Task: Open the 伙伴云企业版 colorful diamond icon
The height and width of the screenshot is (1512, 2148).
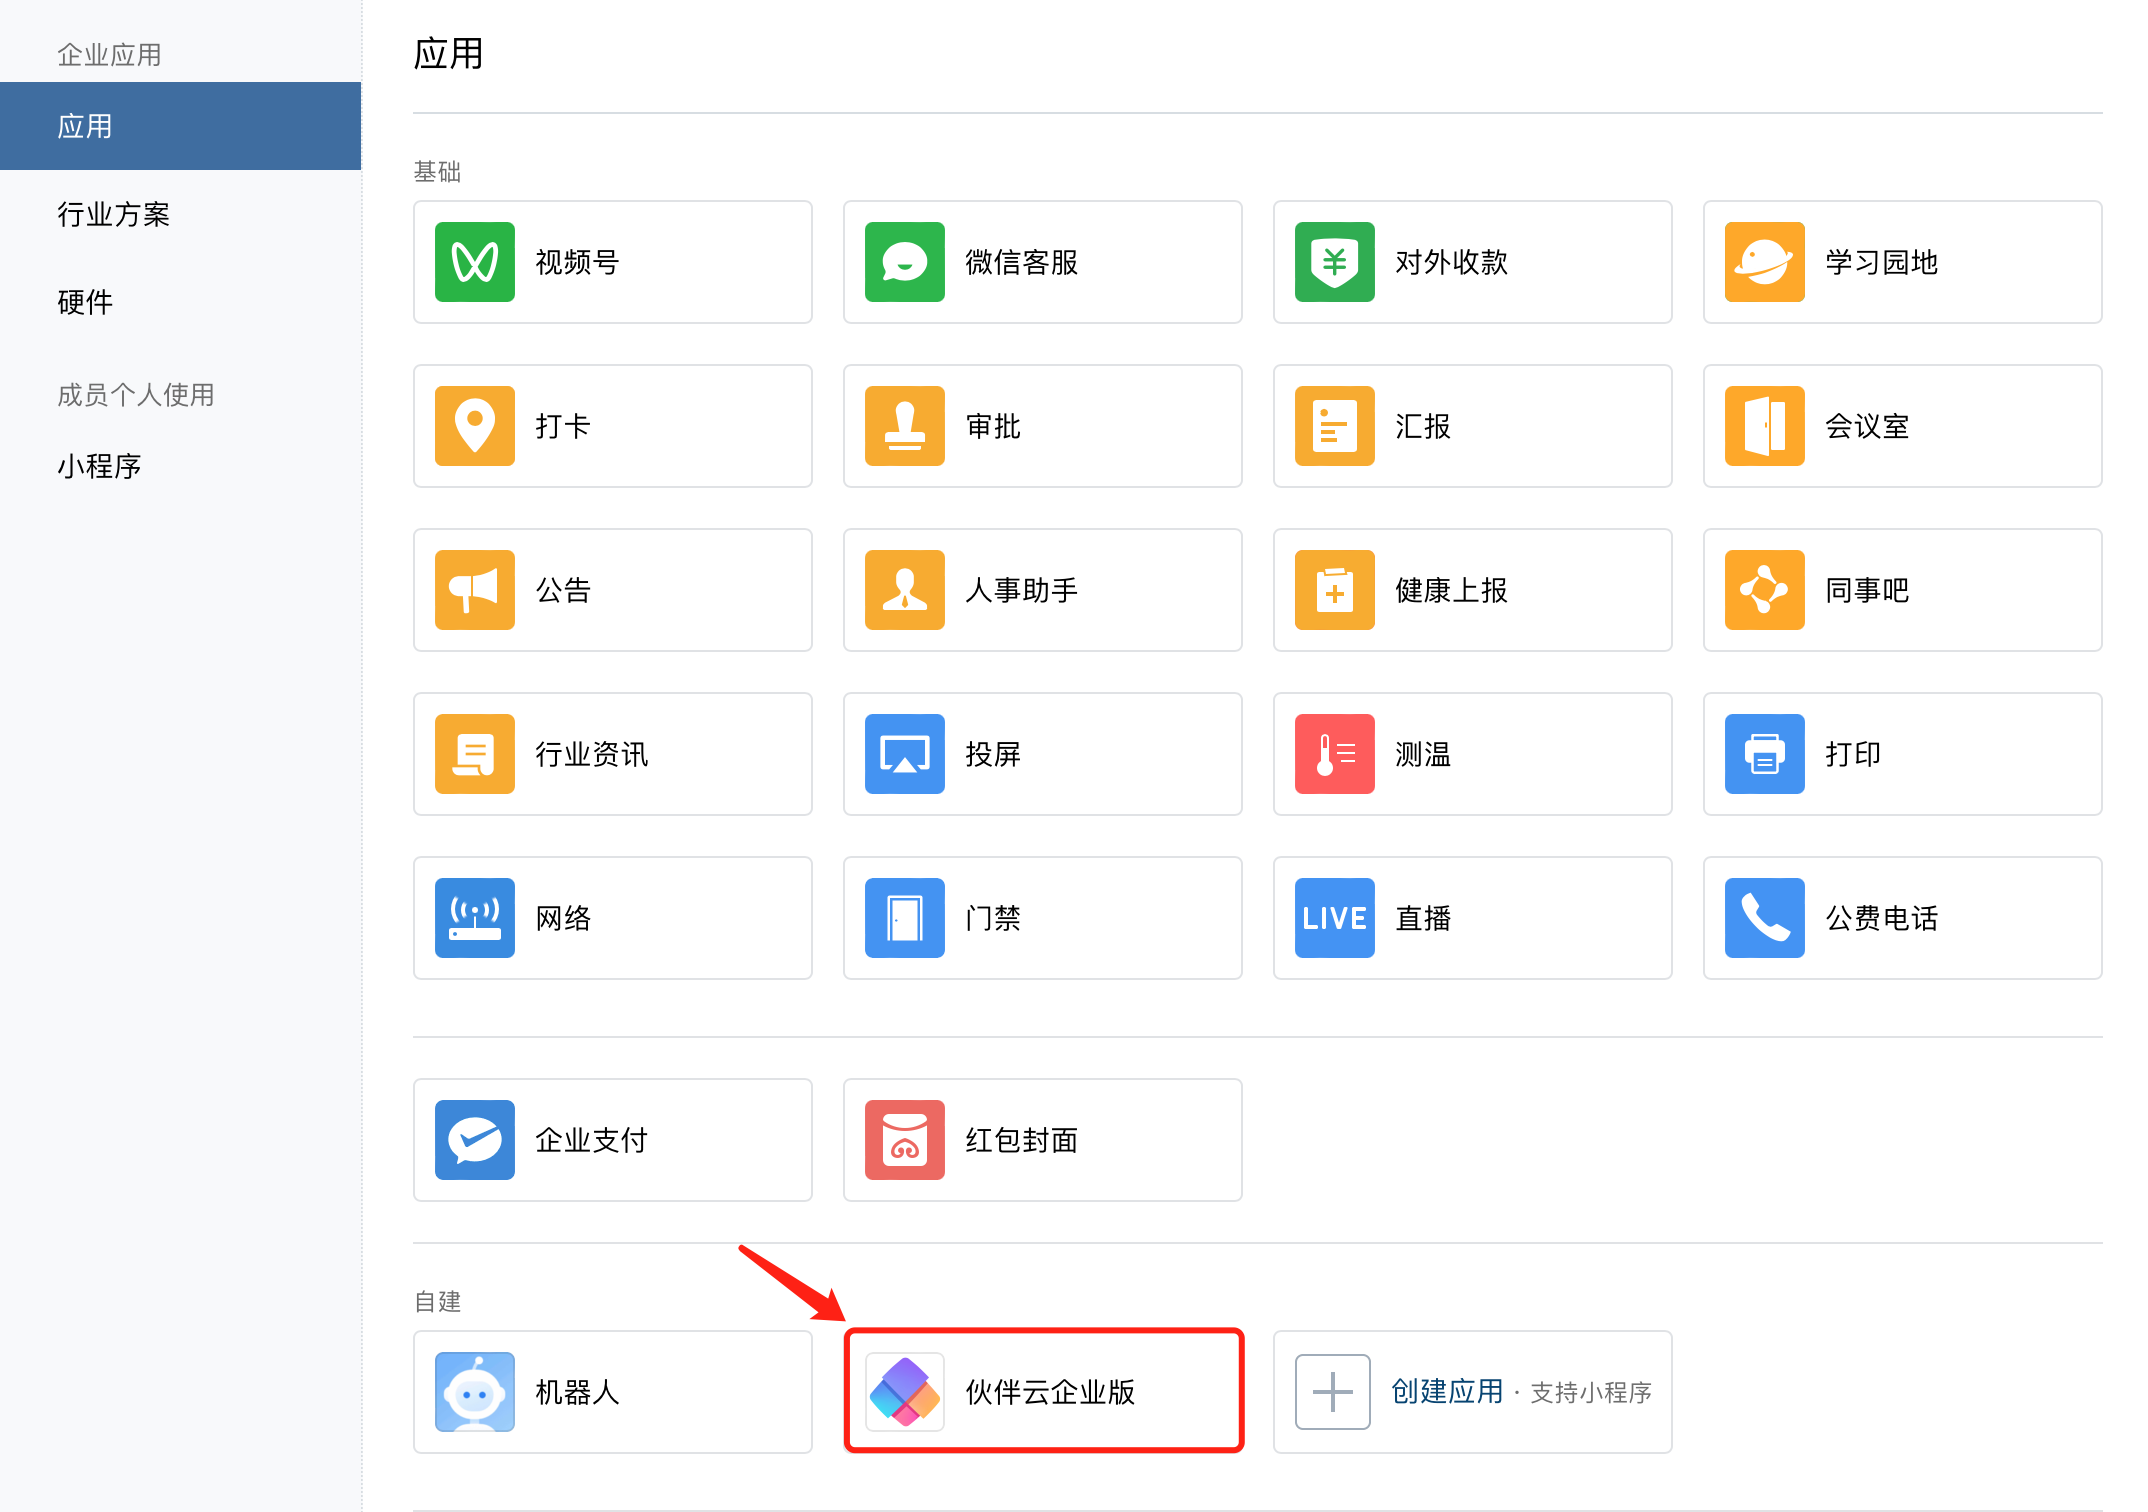Action: click(905, 1392)
